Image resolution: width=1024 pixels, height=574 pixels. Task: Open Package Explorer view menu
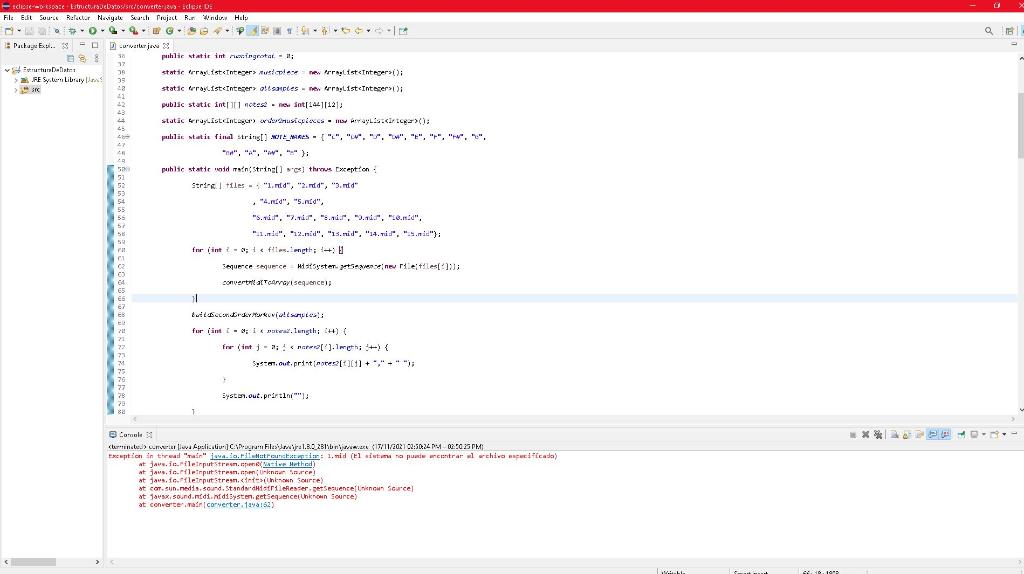[x=97, y=58]
